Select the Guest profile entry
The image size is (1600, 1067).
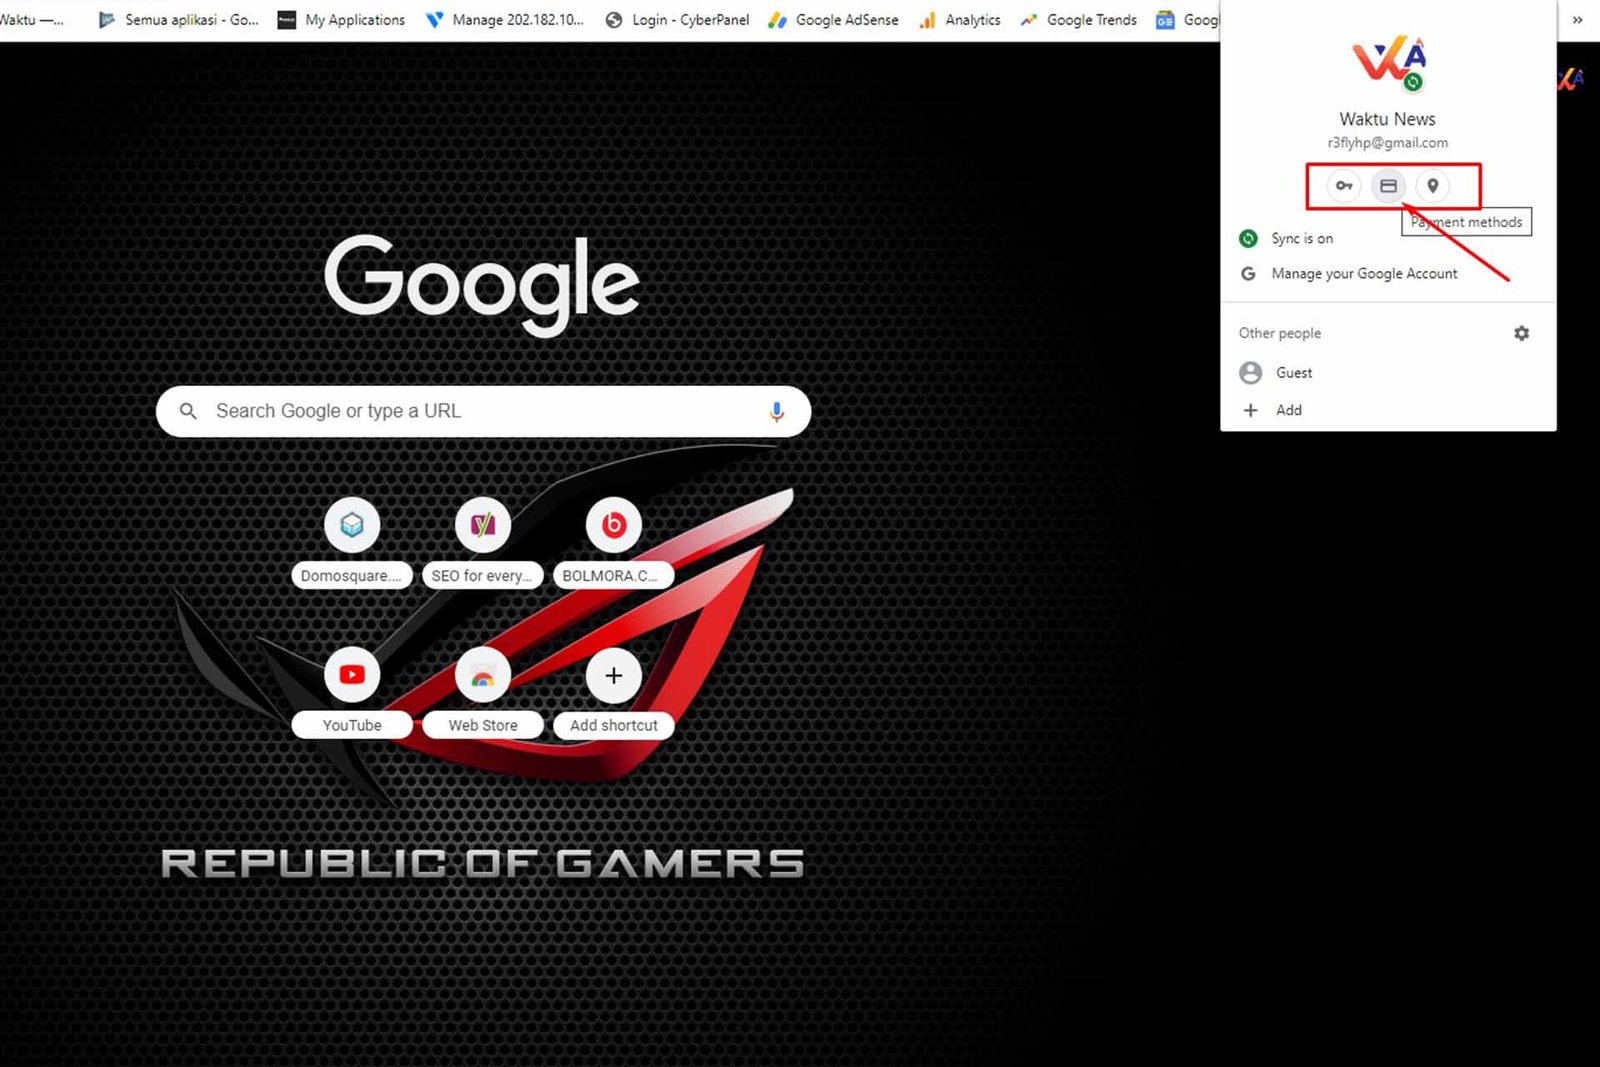tap(1388, 372)
